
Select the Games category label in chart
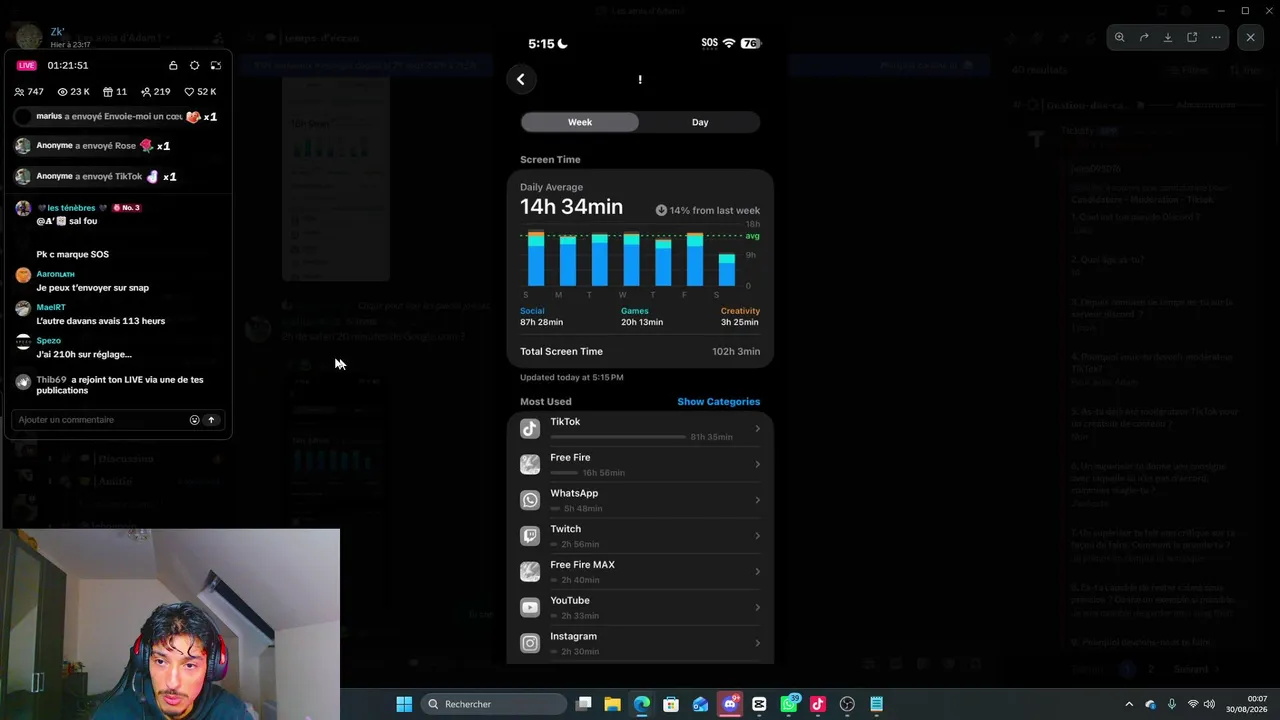pos(635,311)
